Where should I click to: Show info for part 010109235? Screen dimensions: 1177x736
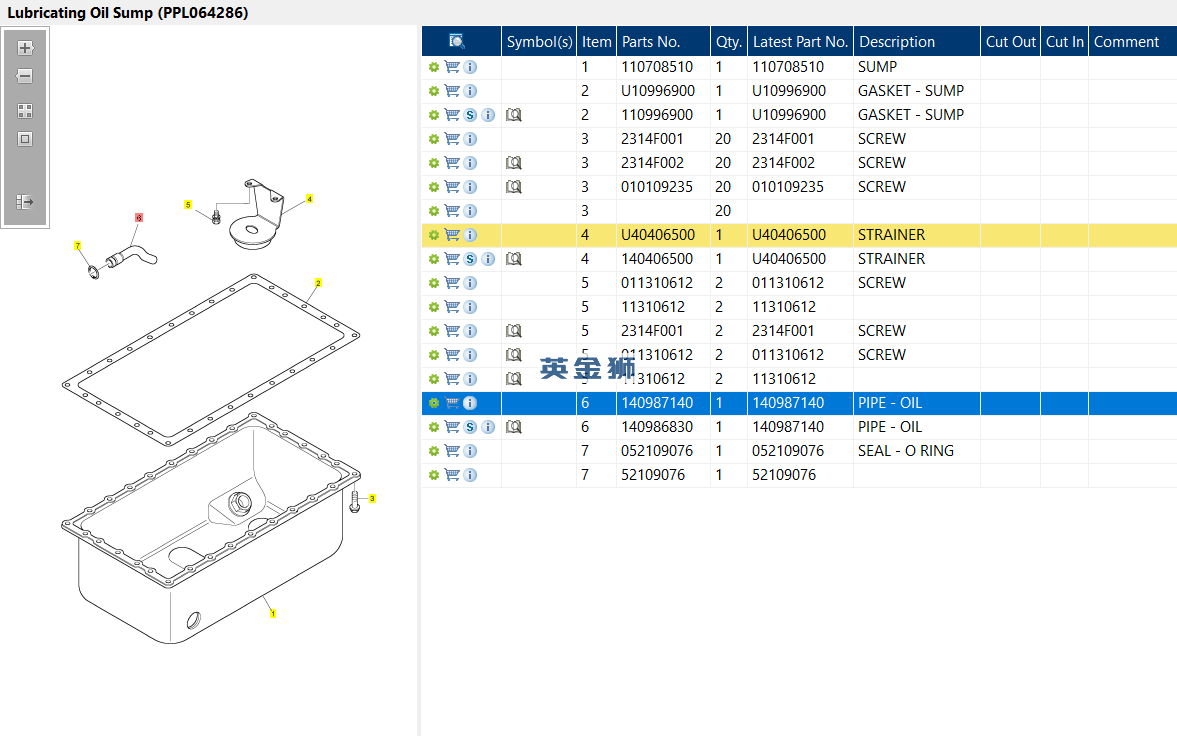pos(470,187)
